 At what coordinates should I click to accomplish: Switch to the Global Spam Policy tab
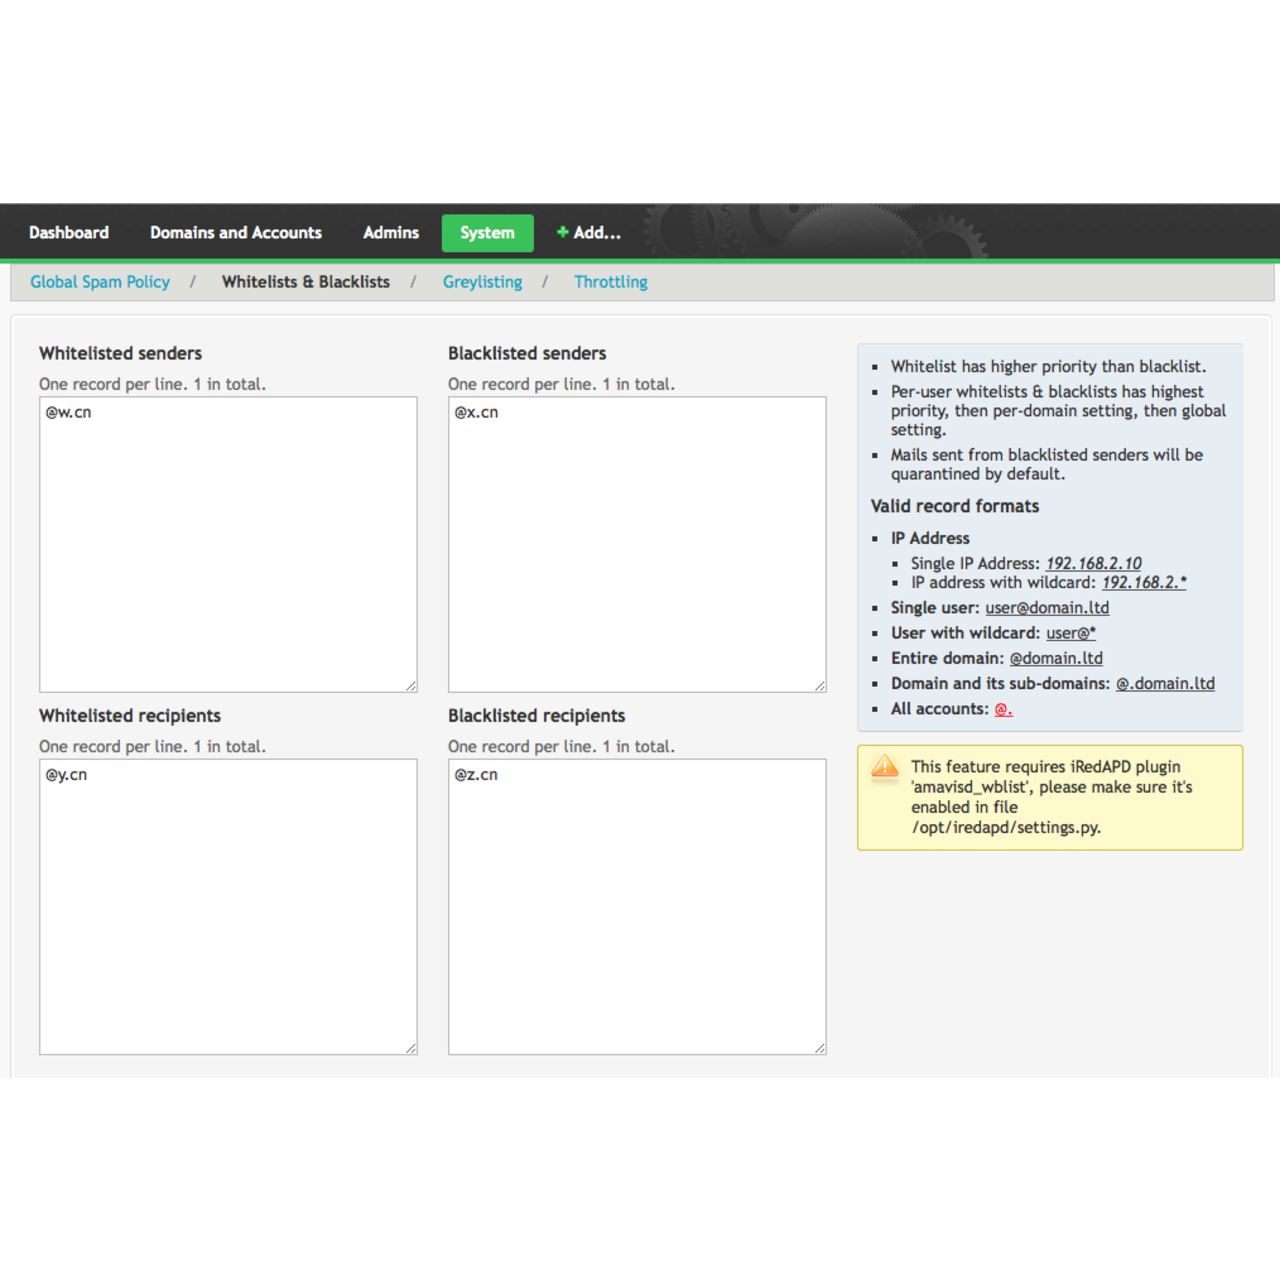[x=99, y=282]
